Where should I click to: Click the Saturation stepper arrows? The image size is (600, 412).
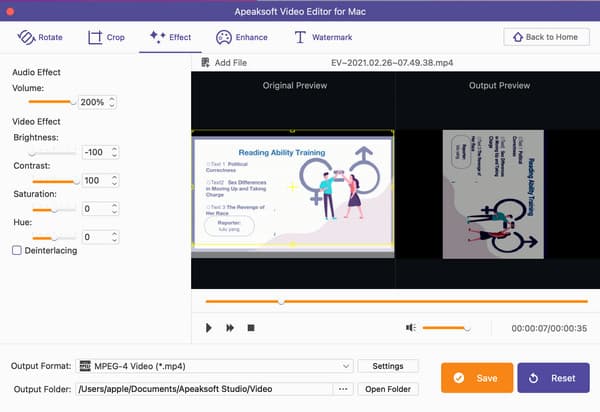114,209
